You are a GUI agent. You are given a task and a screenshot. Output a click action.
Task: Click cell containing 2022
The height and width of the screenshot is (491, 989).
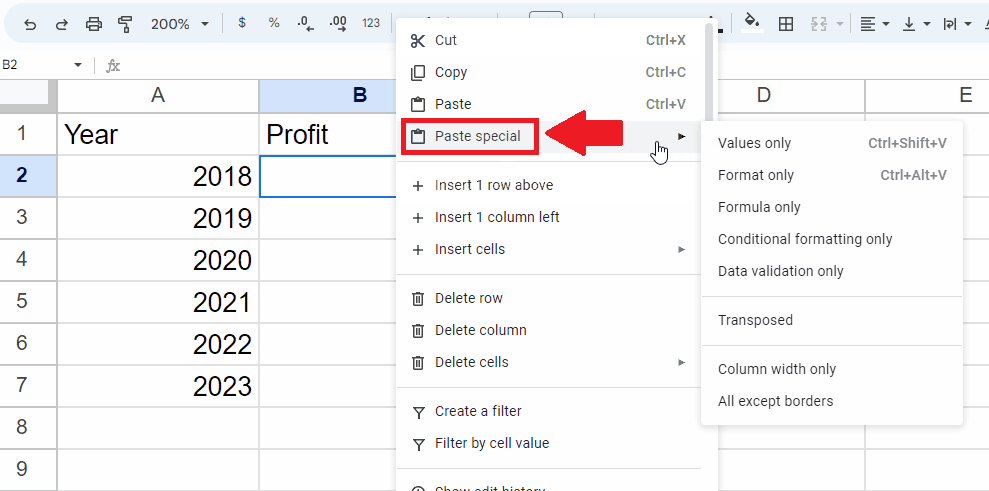point(158,344)
